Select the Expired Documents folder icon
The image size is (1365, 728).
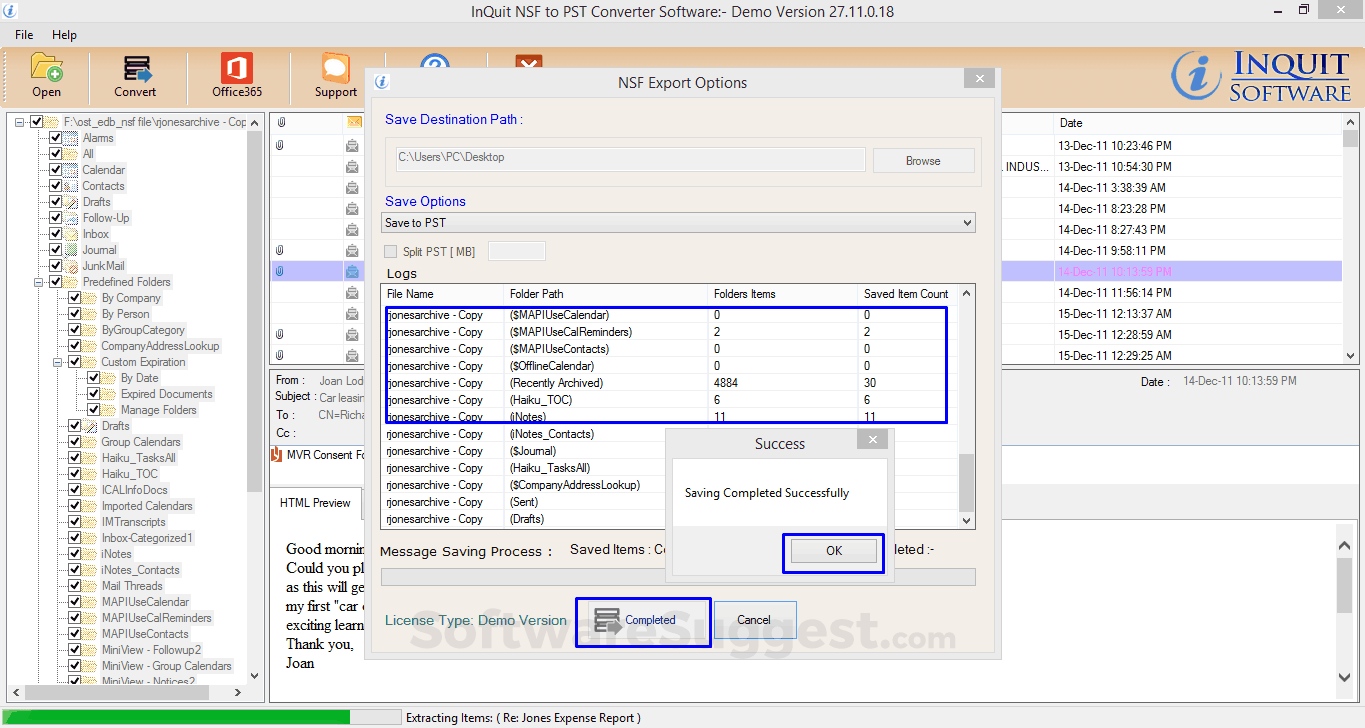point(109,394)
